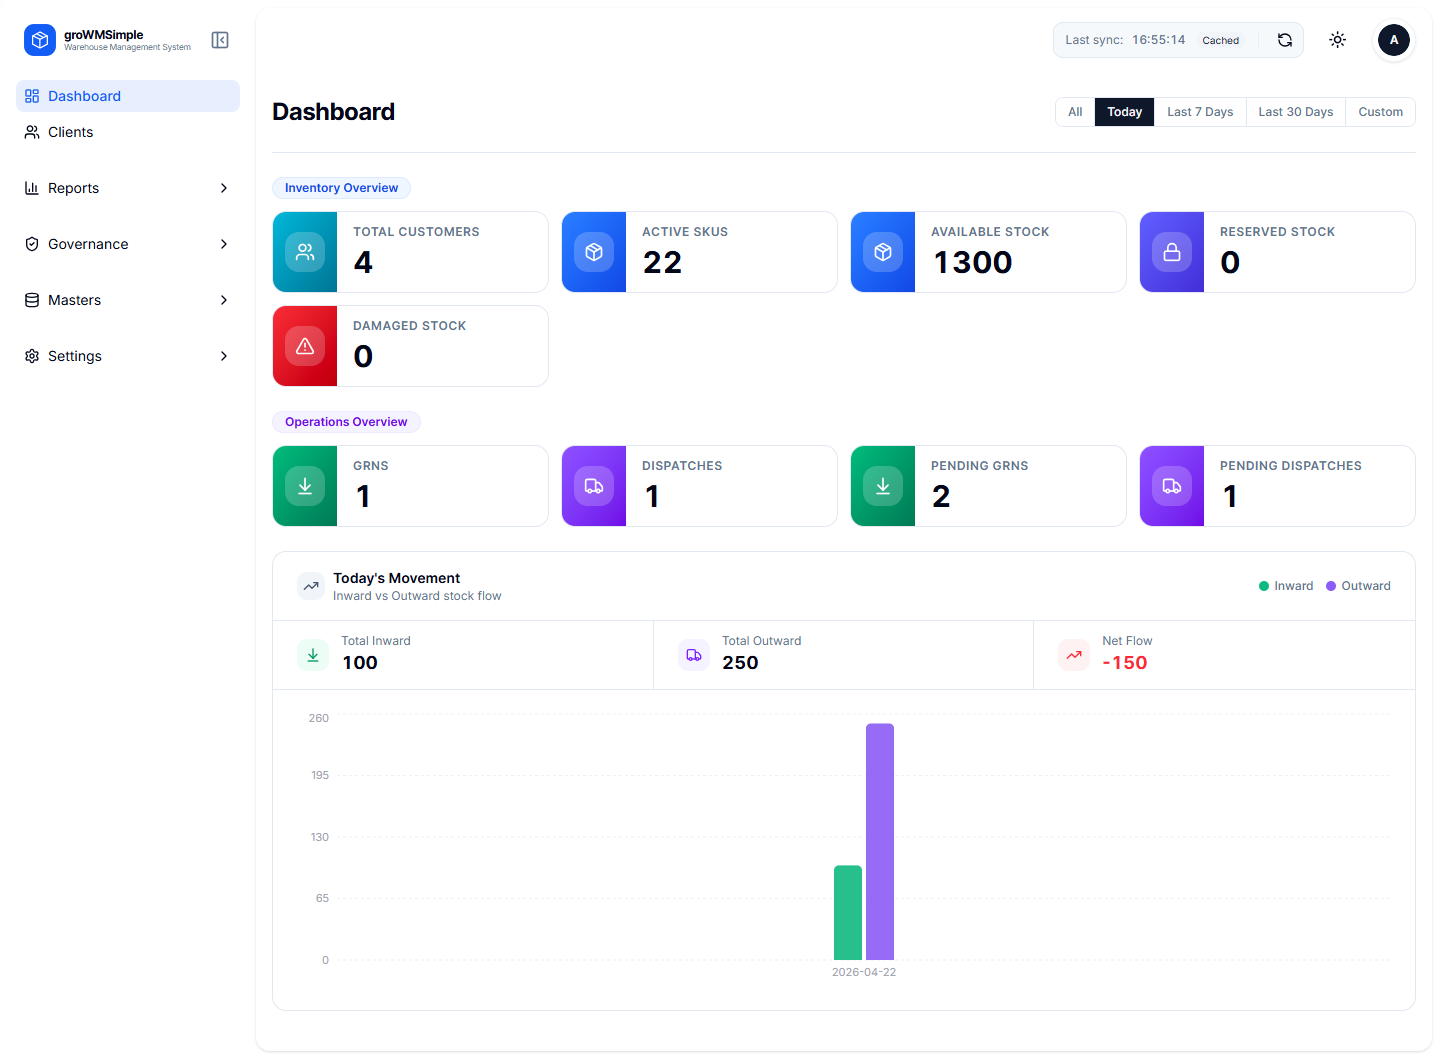Image resolution: width=1440 pixels, height=1059 pixels.
Task: Click the Total Customers people icon
Action: (305, 252)
